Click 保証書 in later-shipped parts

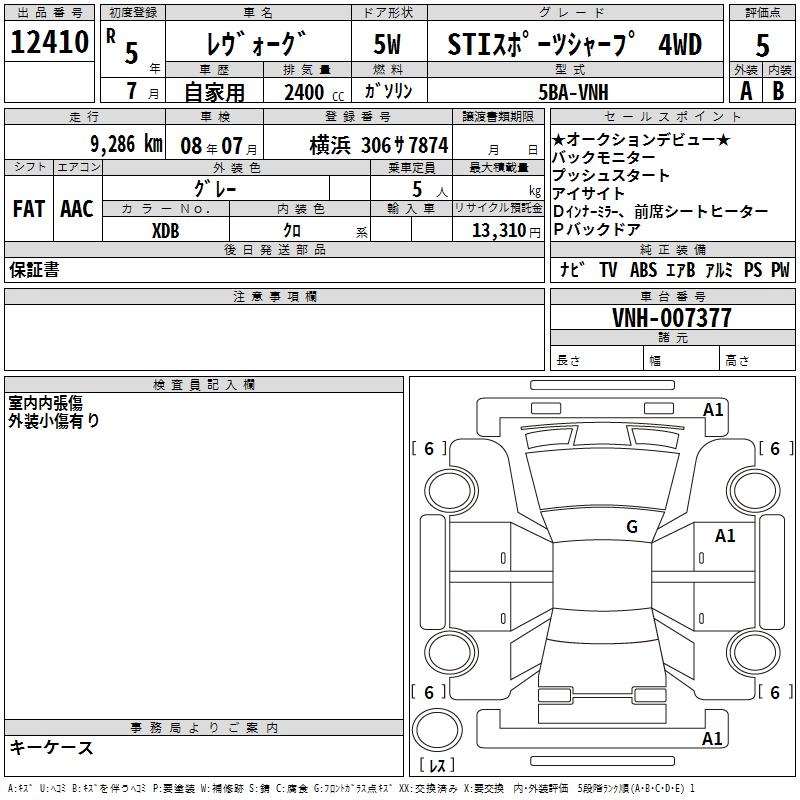(x=34, y=269)
